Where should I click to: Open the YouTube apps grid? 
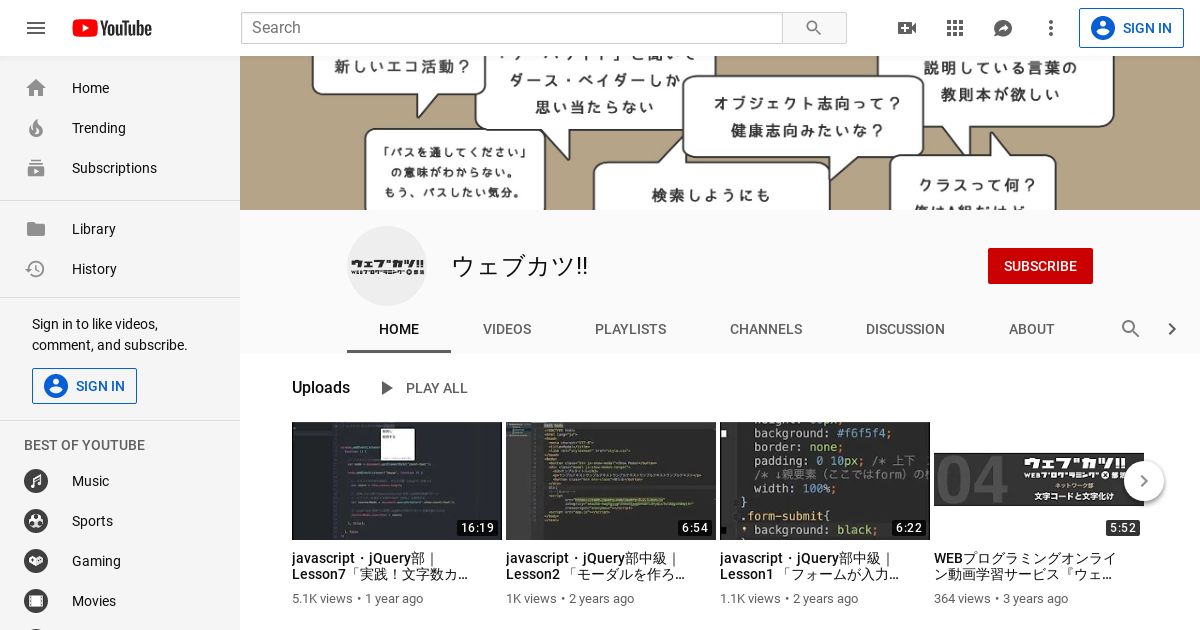click(x=955, y=28)
